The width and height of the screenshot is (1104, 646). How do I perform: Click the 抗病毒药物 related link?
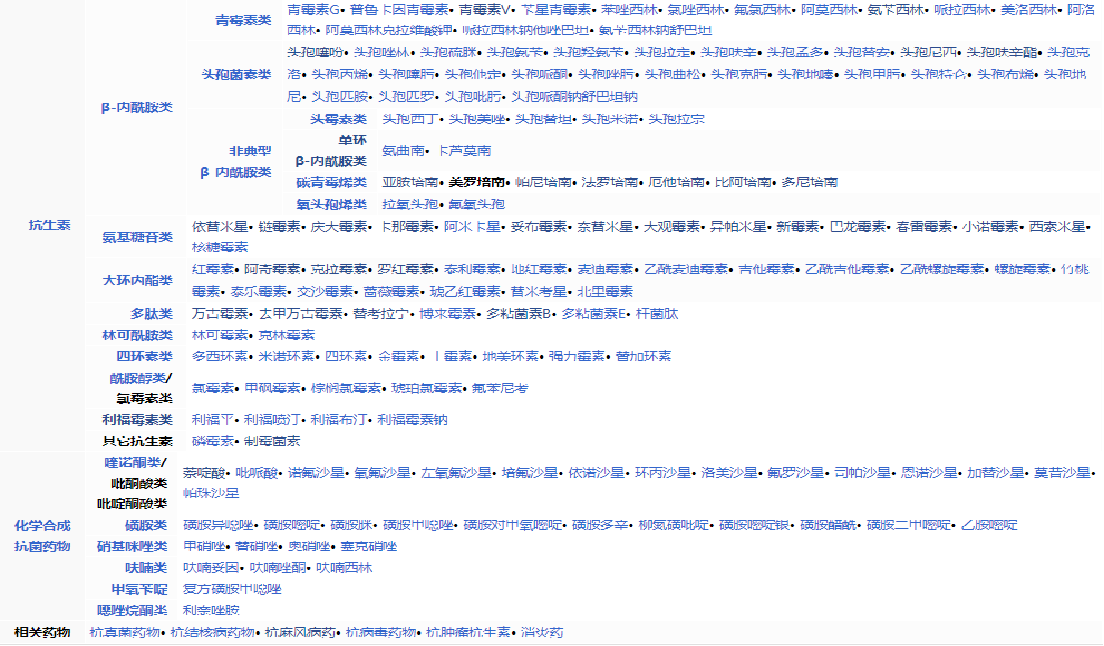pyautogui.click(x=381, y=632)
